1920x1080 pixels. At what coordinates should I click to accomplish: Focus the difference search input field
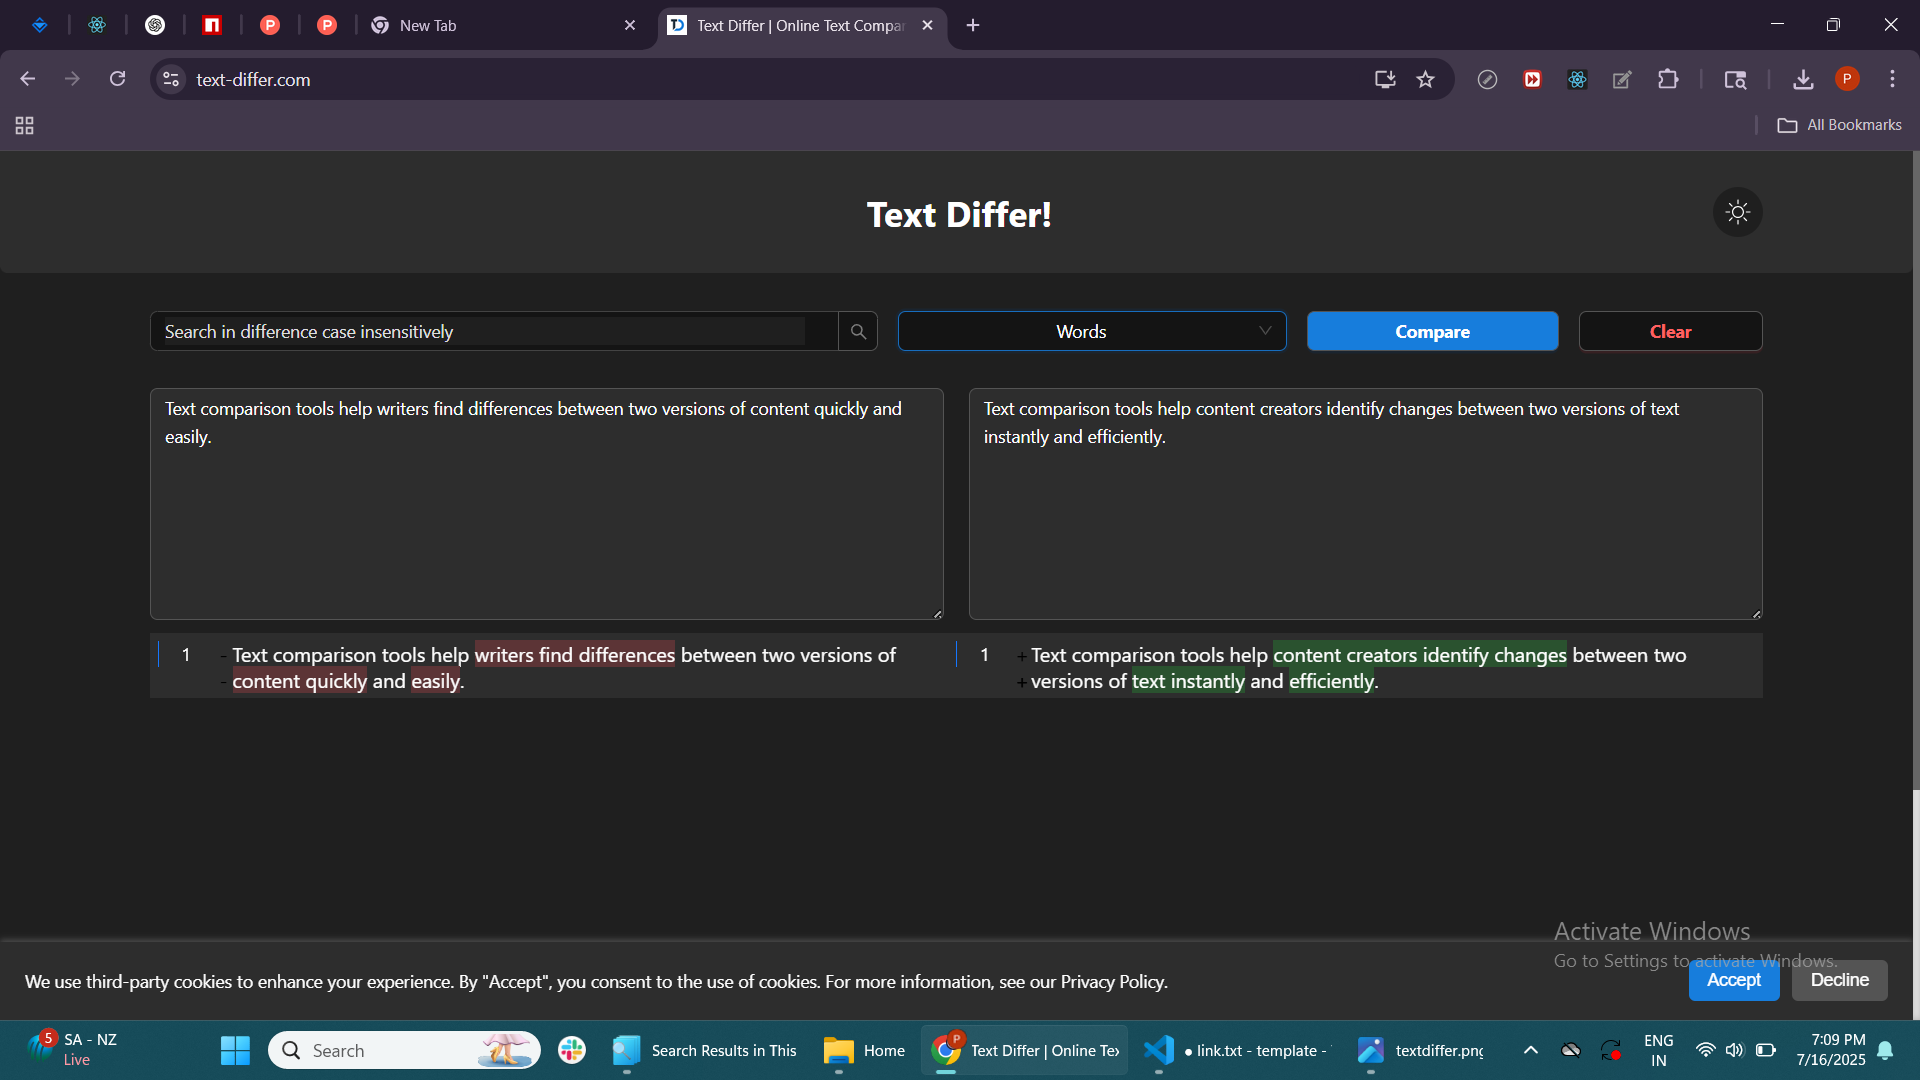pos(494,331)
